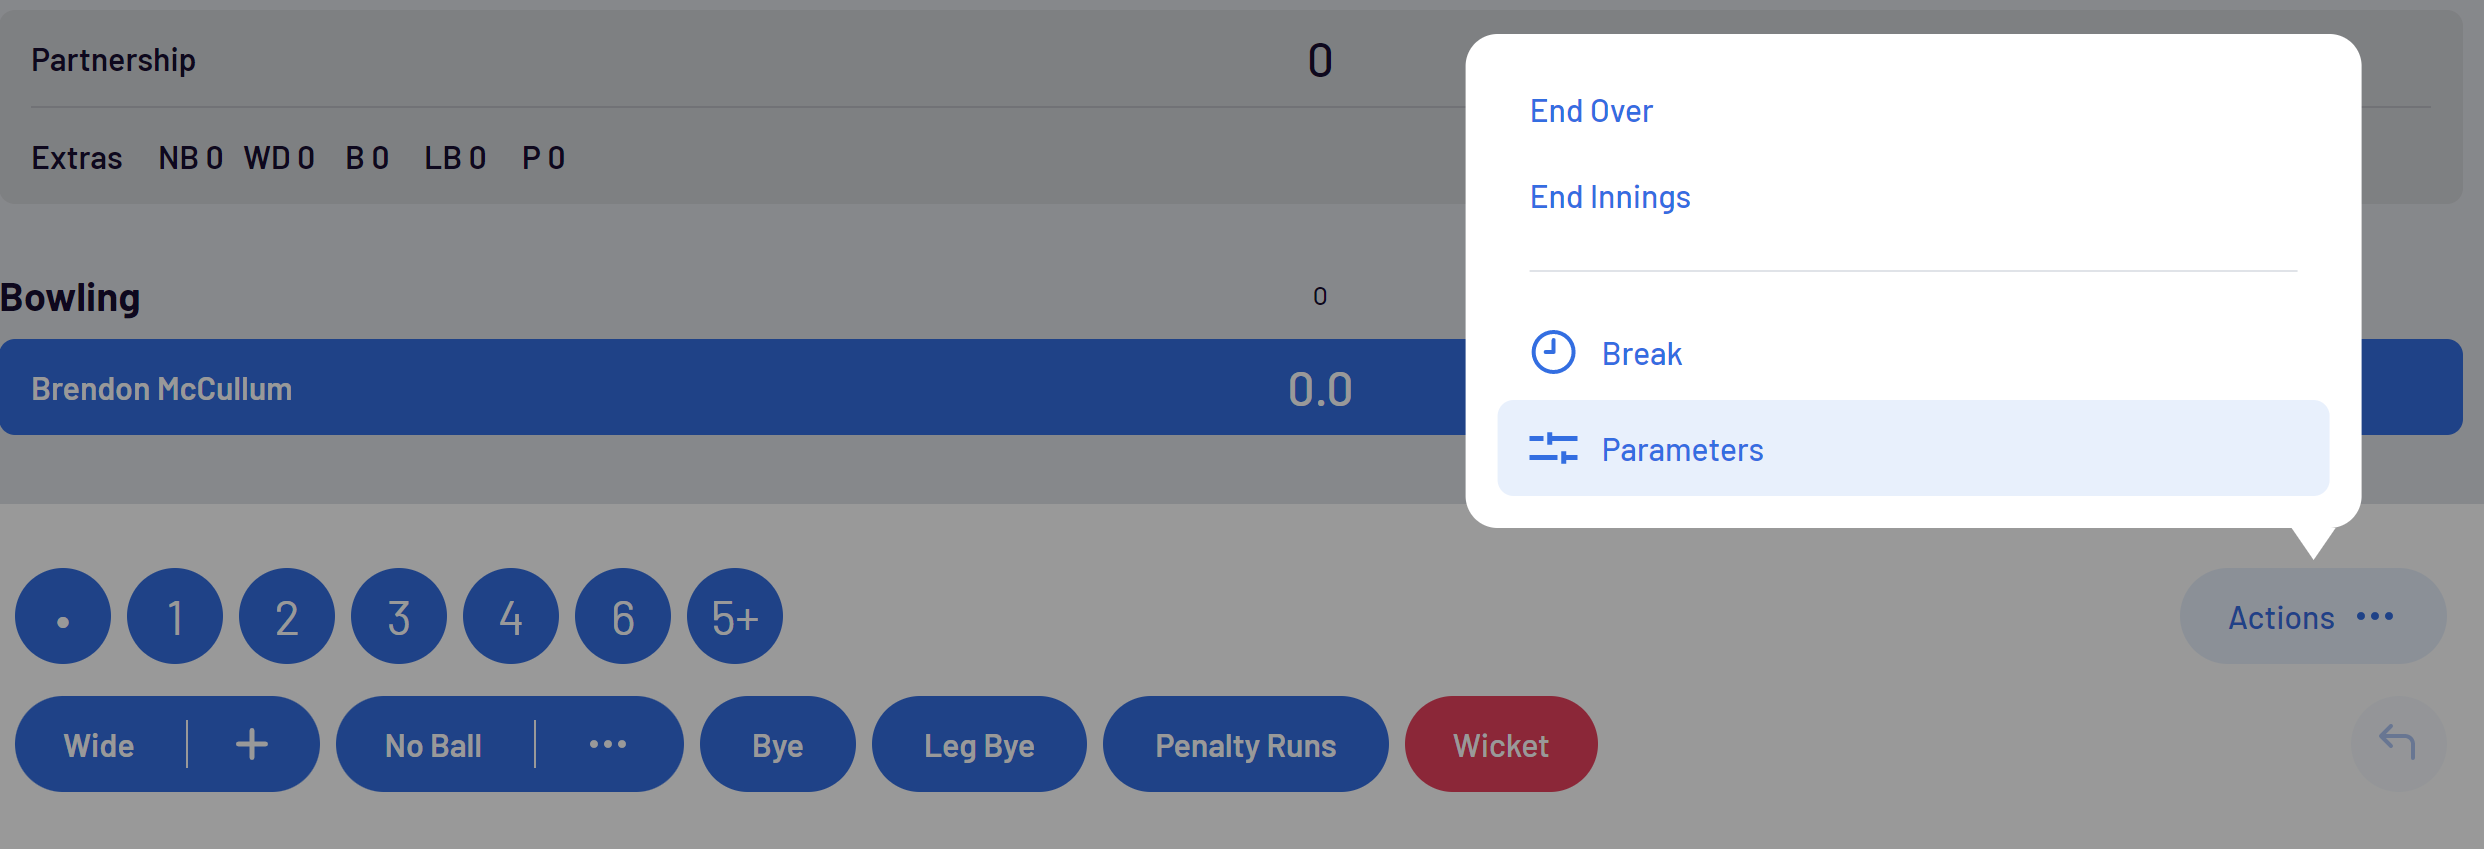Record a Wicket
Viewport: 2484px width, 849px height.
(x=1500, y=744)
